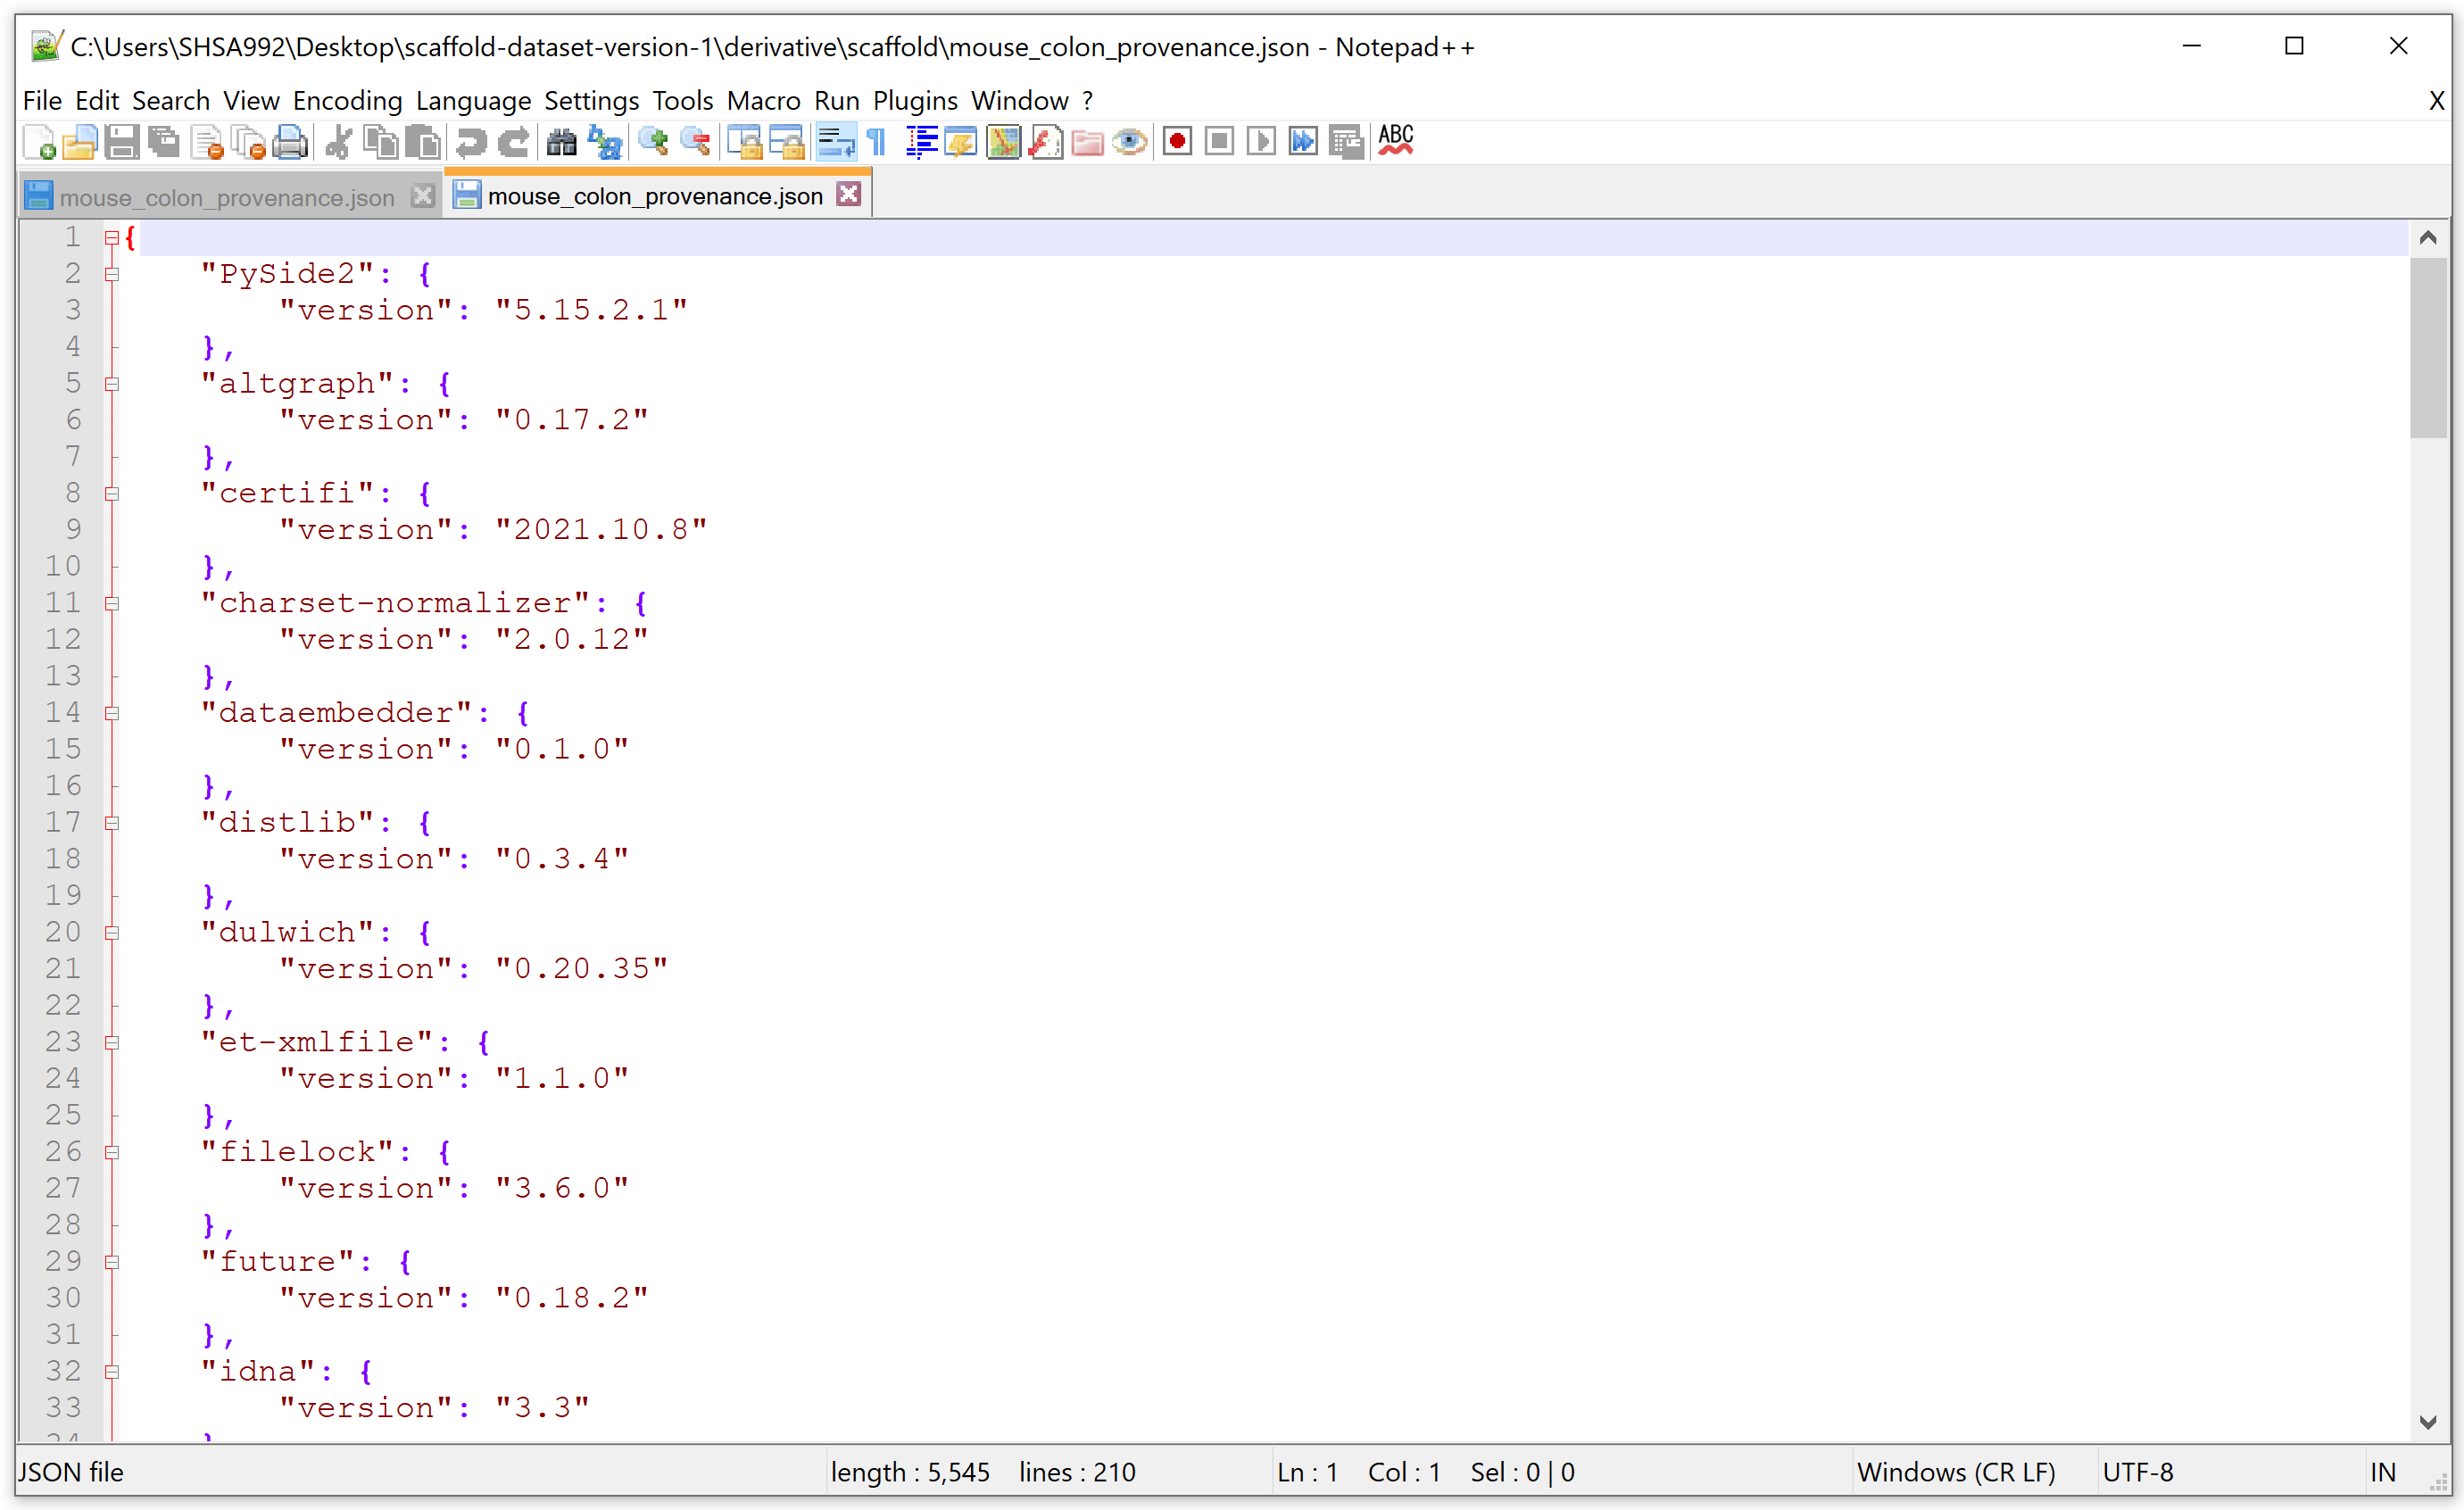This screenshot has width=2464, height=1510.
Task: Switch to the inactive mouse_colon_provenance.json tab
Action: (x=226, y=197)
